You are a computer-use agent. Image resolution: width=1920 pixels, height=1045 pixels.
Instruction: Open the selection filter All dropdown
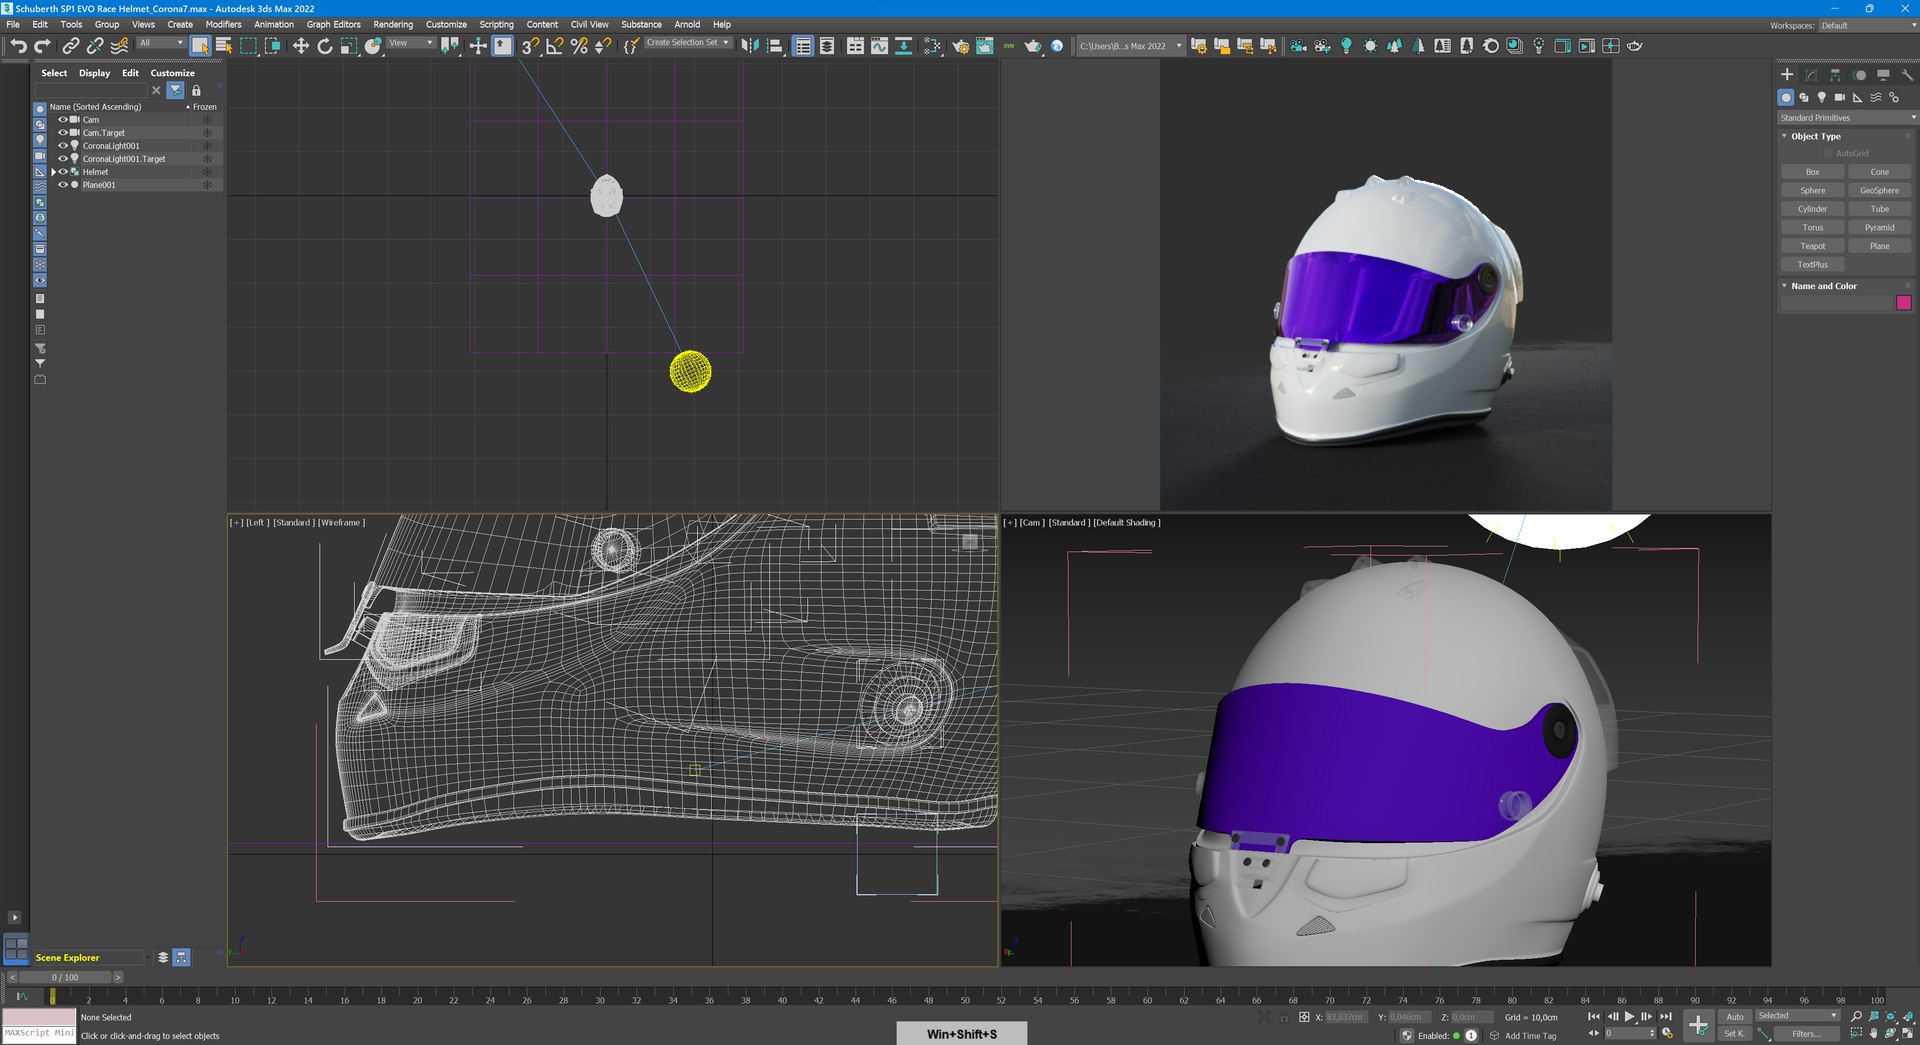(161, 43)
